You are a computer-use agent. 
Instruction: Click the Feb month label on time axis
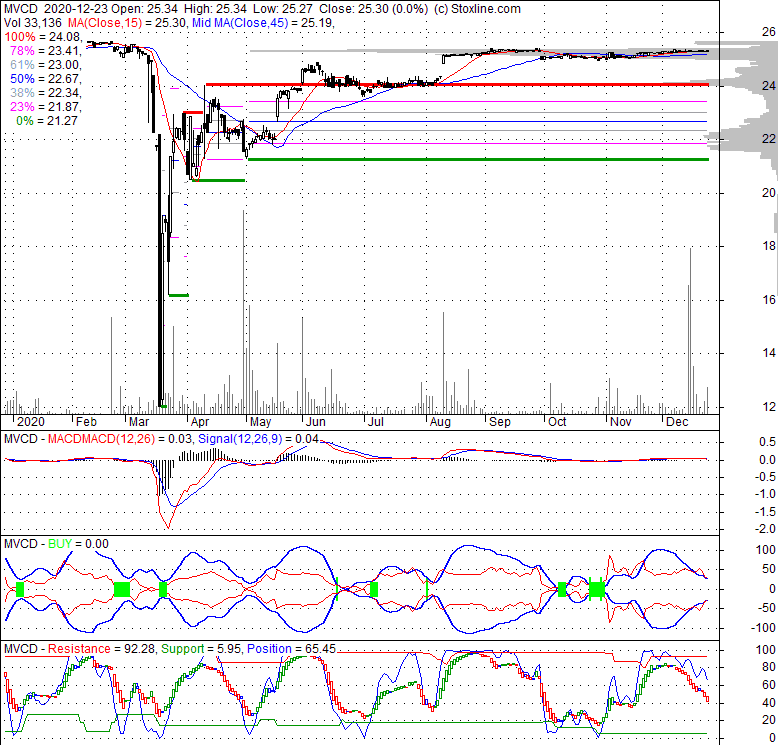point(86,422)
